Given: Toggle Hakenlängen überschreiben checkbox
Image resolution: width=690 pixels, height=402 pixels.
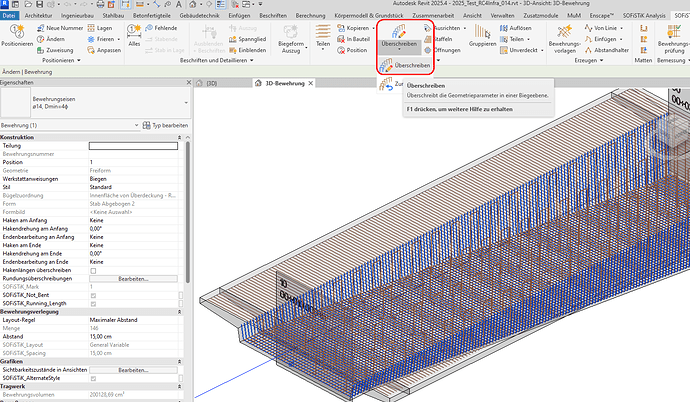Looking at the screenshot, I should [x=93, y=270].
